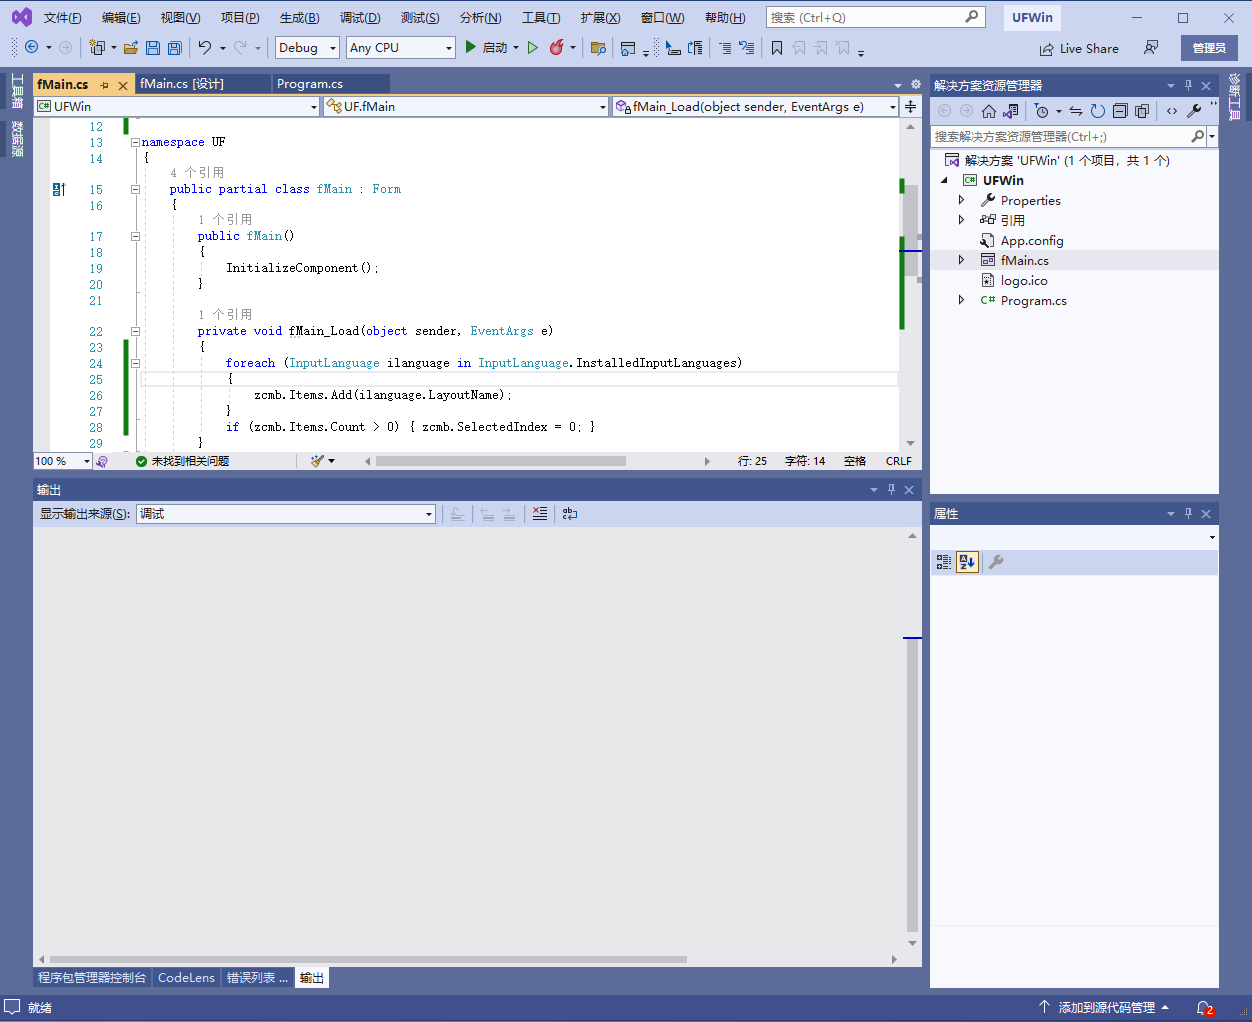Click Clear All icon in Output panel
1252x1022 pixels.
pos(540,514)
